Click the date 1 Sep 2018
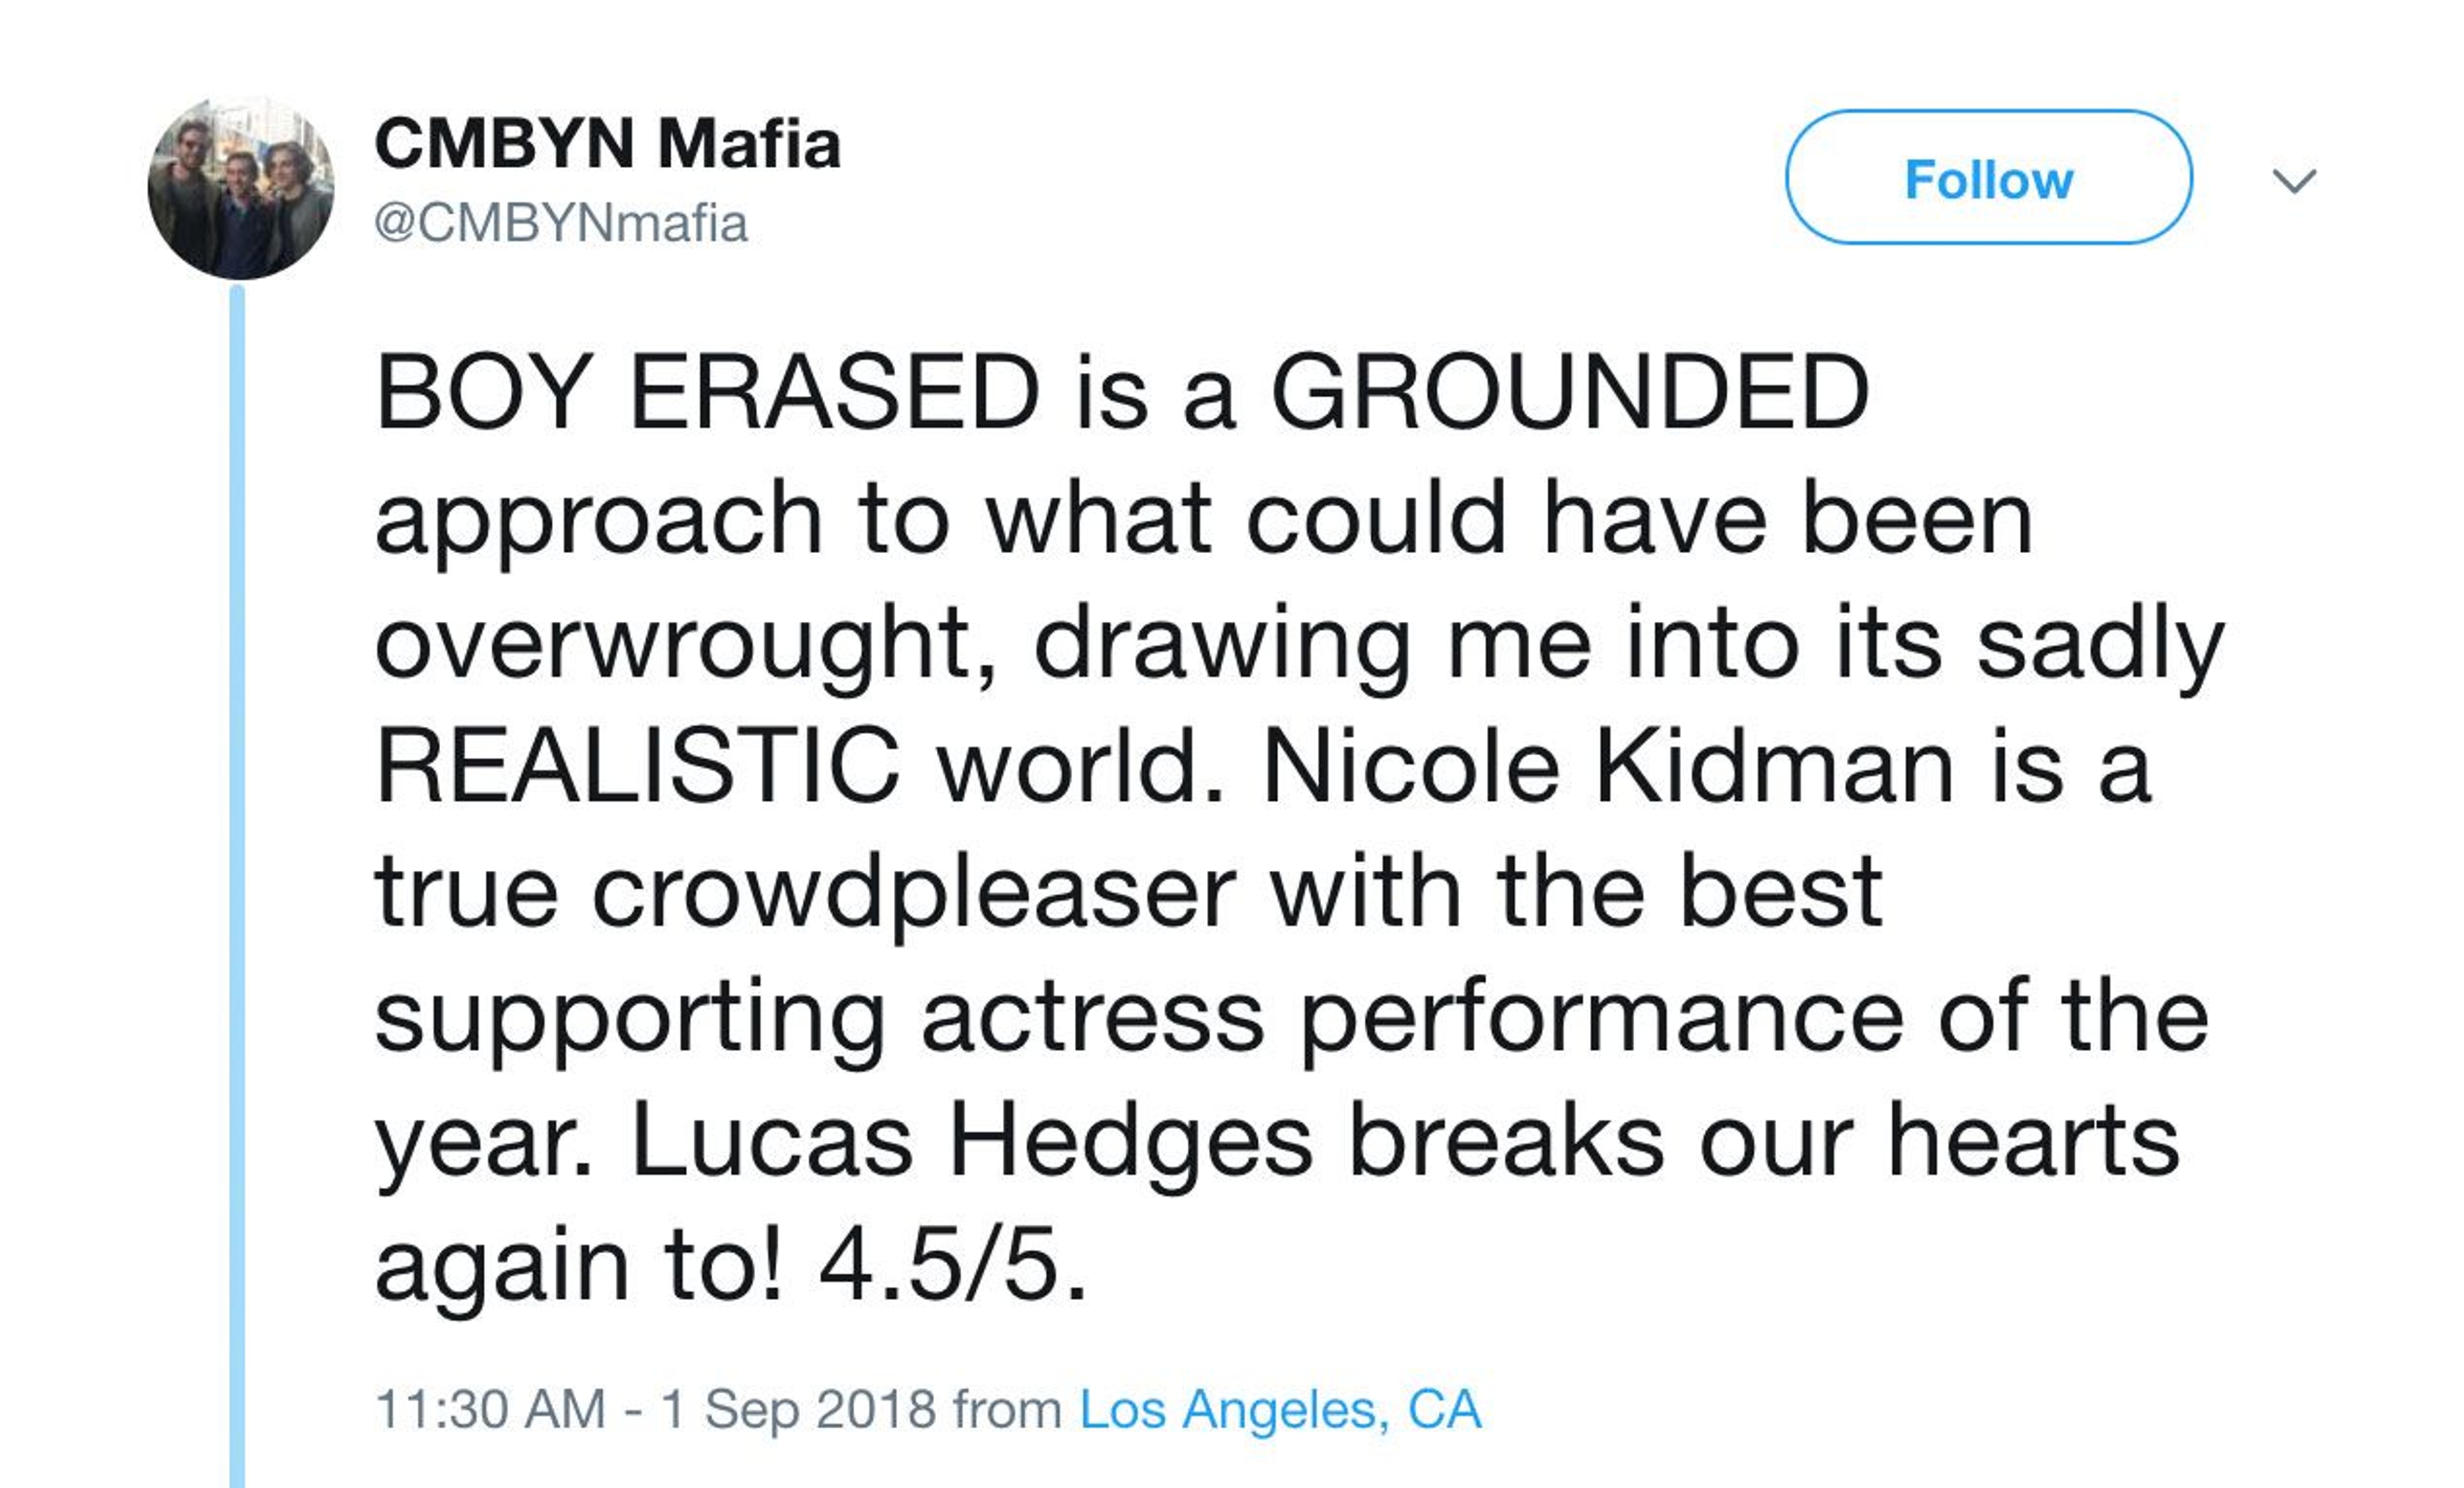This screenshot has width=2464, height=1488. pos(797,1409)
